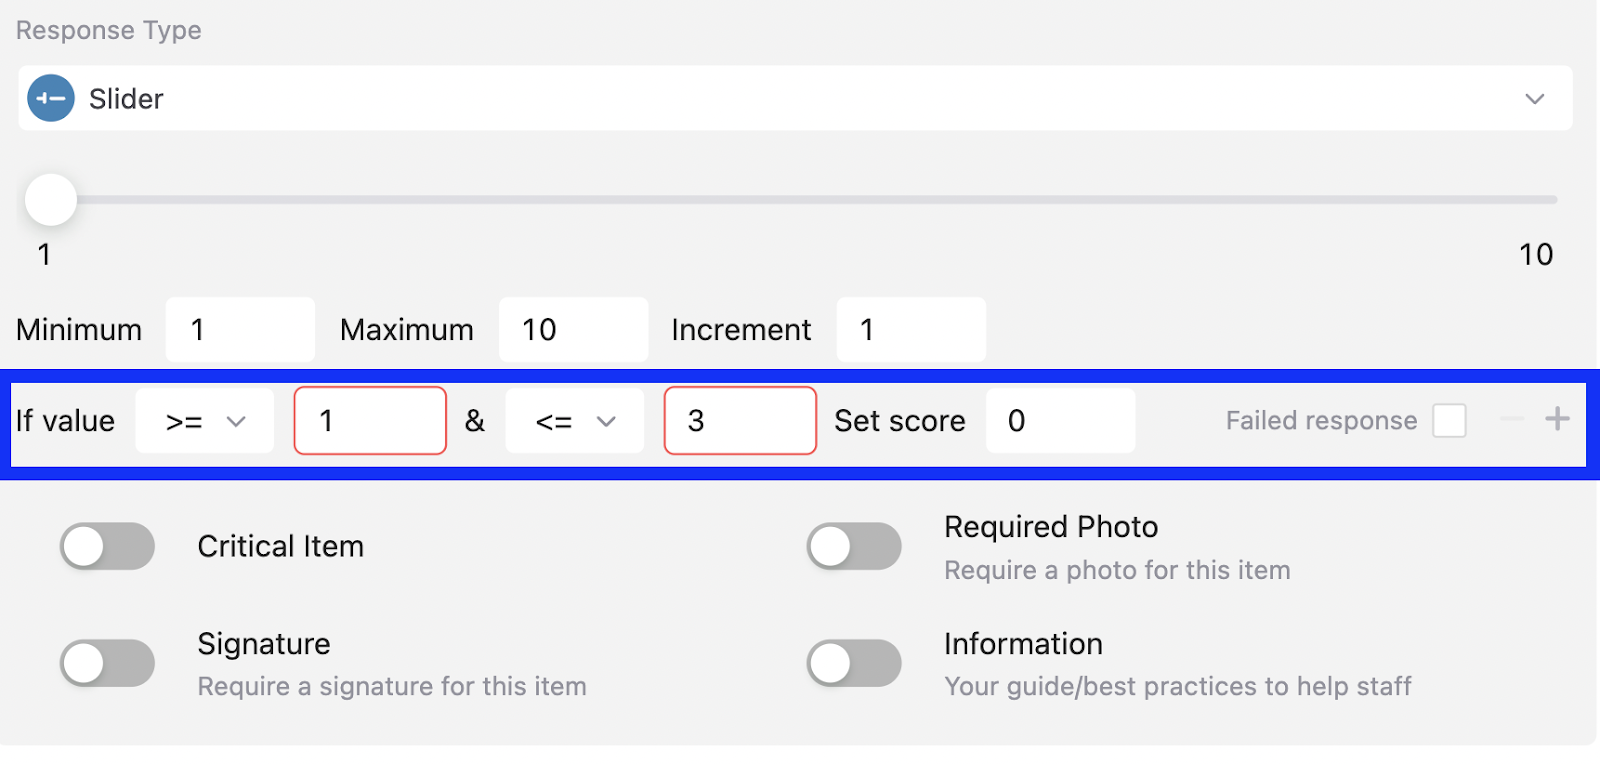Click the Maximum value input field
The image size is (1600, 764).
tap(573, 329)
